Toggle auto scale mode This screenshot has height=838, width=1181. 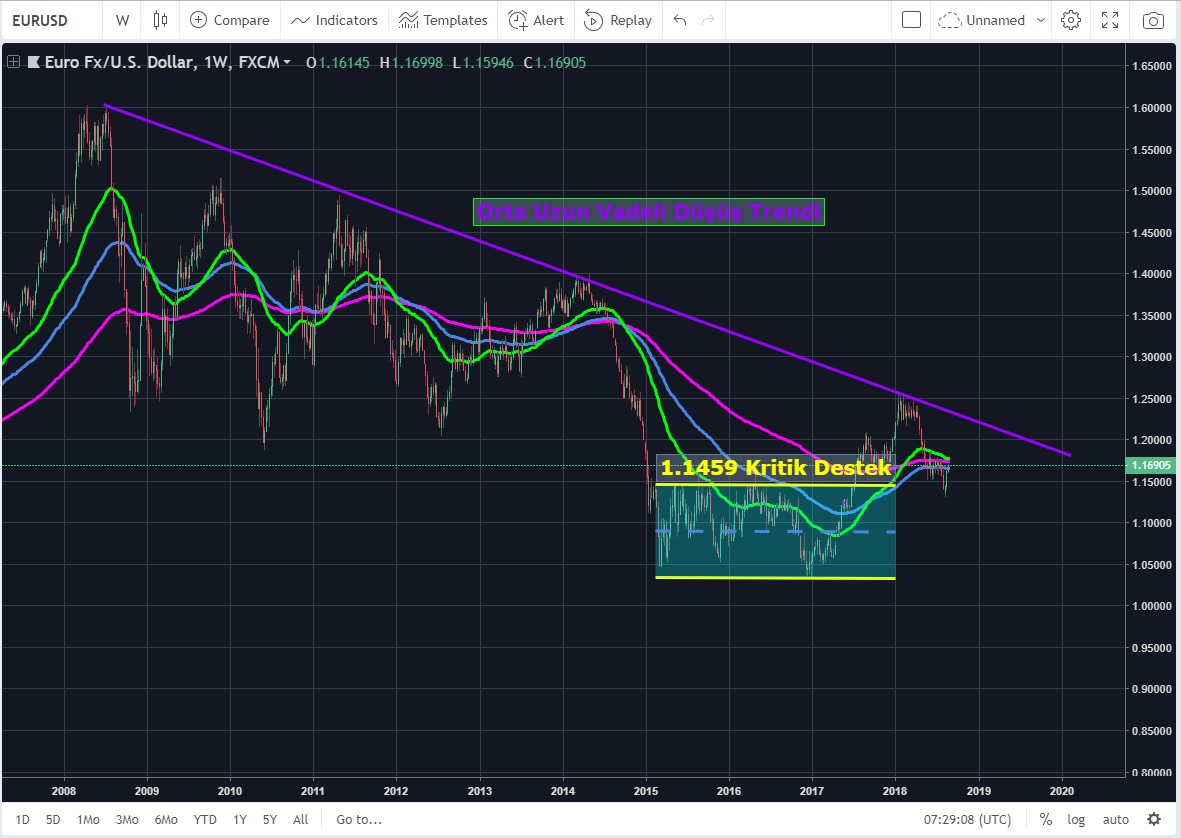(1115, 819)
